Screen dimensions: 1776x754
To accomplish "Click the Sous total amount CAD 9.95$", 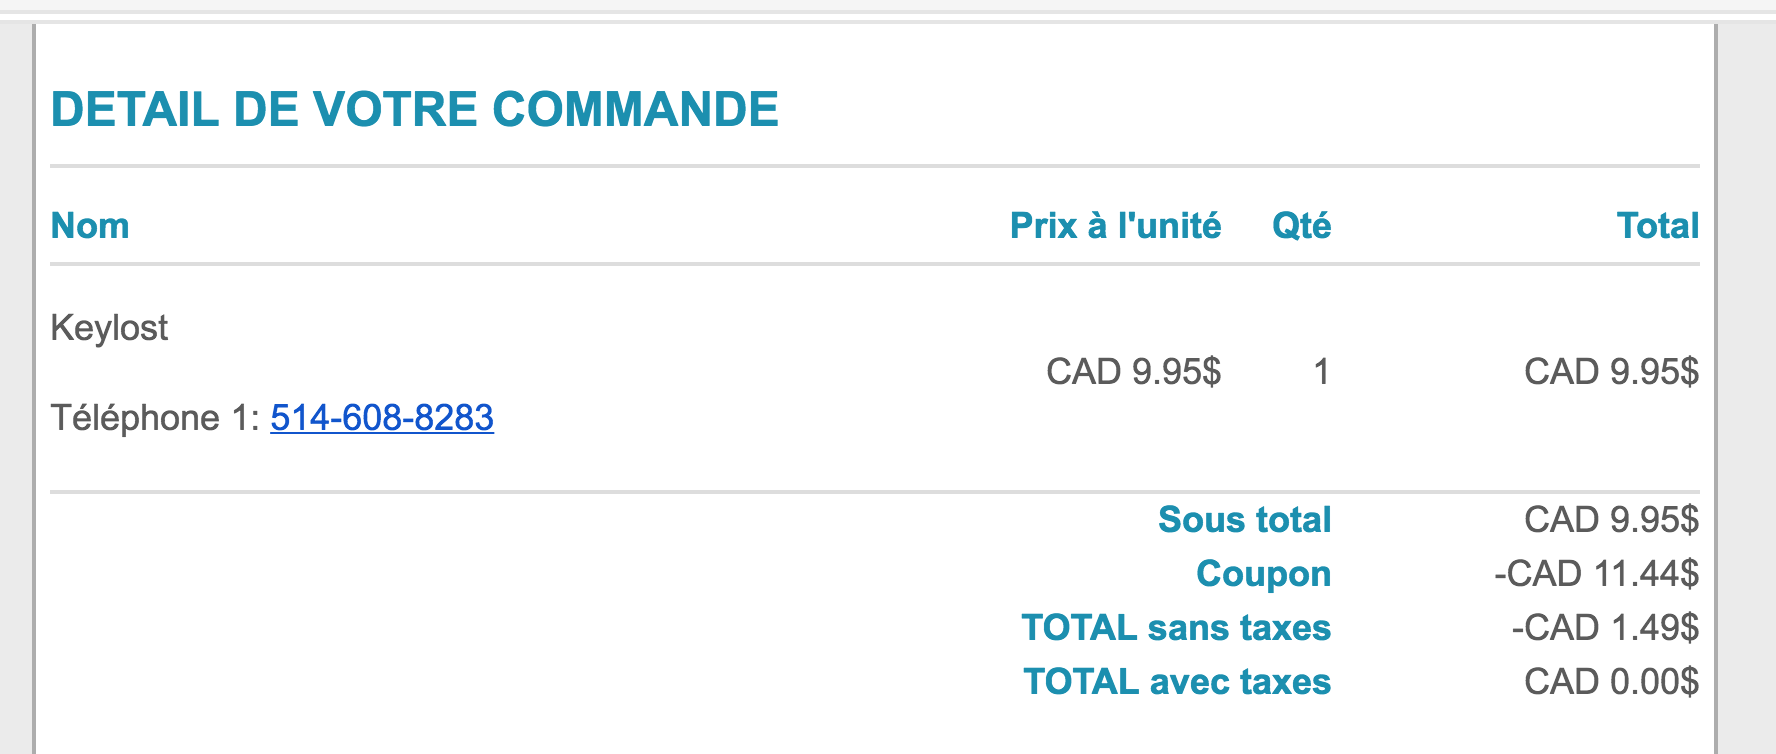I will (x=1611, y=520).
